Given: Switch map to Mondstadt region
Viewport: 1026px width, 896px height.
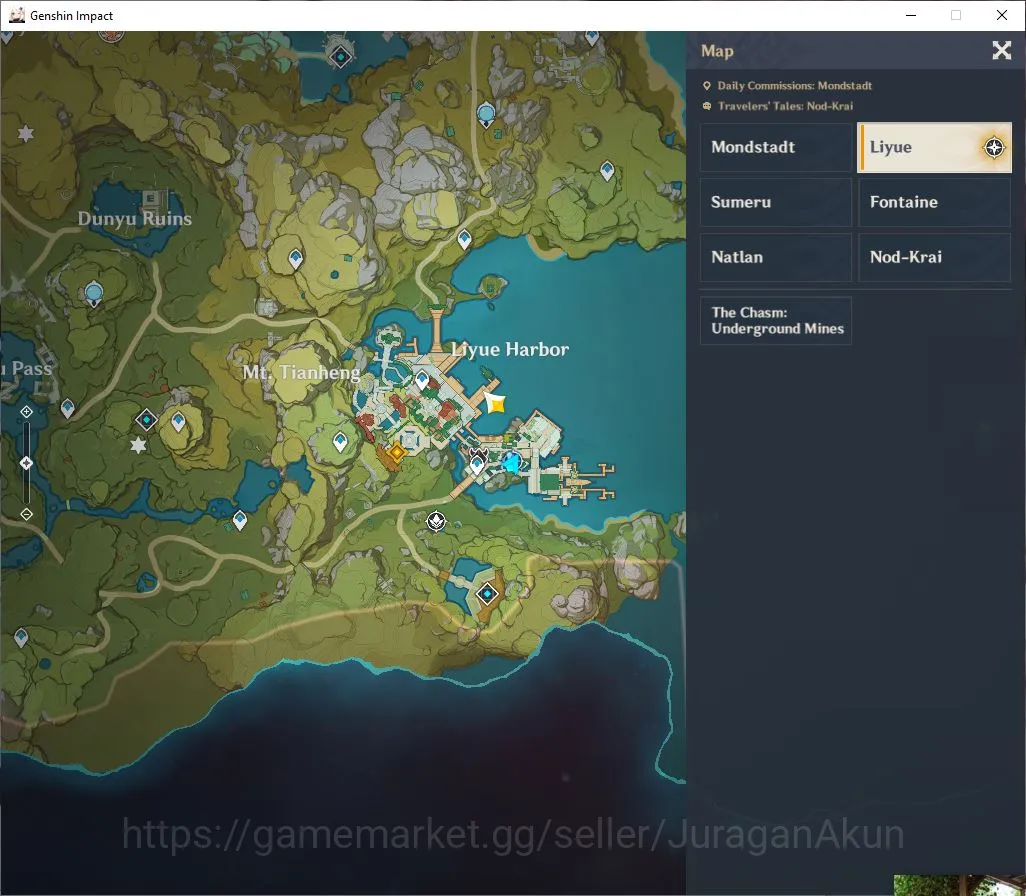Looking at the screenshot, I should pyautogui.click(x=776, y=147).
